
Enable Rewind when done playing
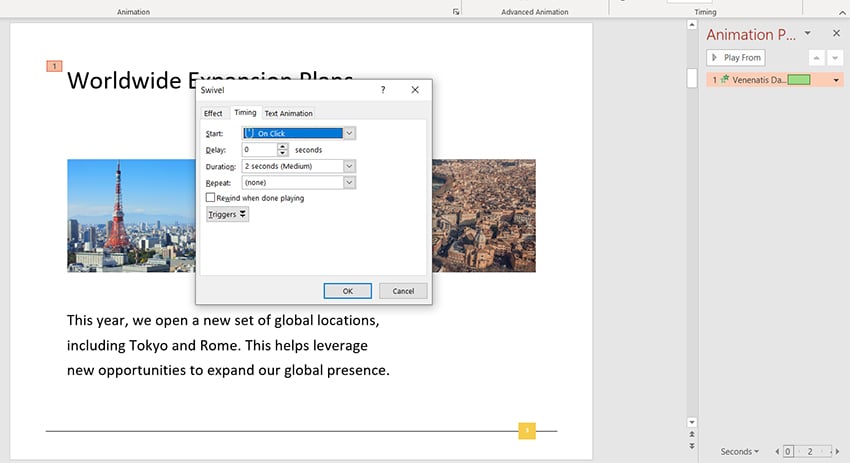210,198
